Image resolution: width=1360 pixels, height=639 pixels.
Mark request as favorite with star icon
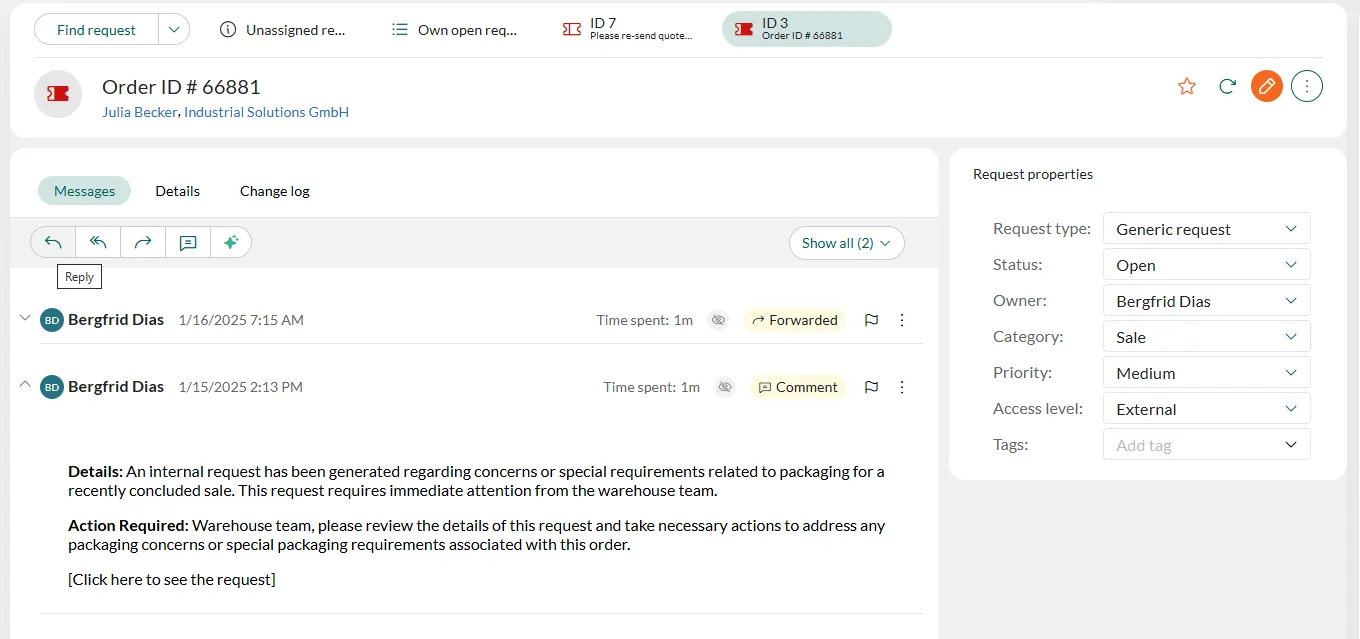coord(1187,86)
